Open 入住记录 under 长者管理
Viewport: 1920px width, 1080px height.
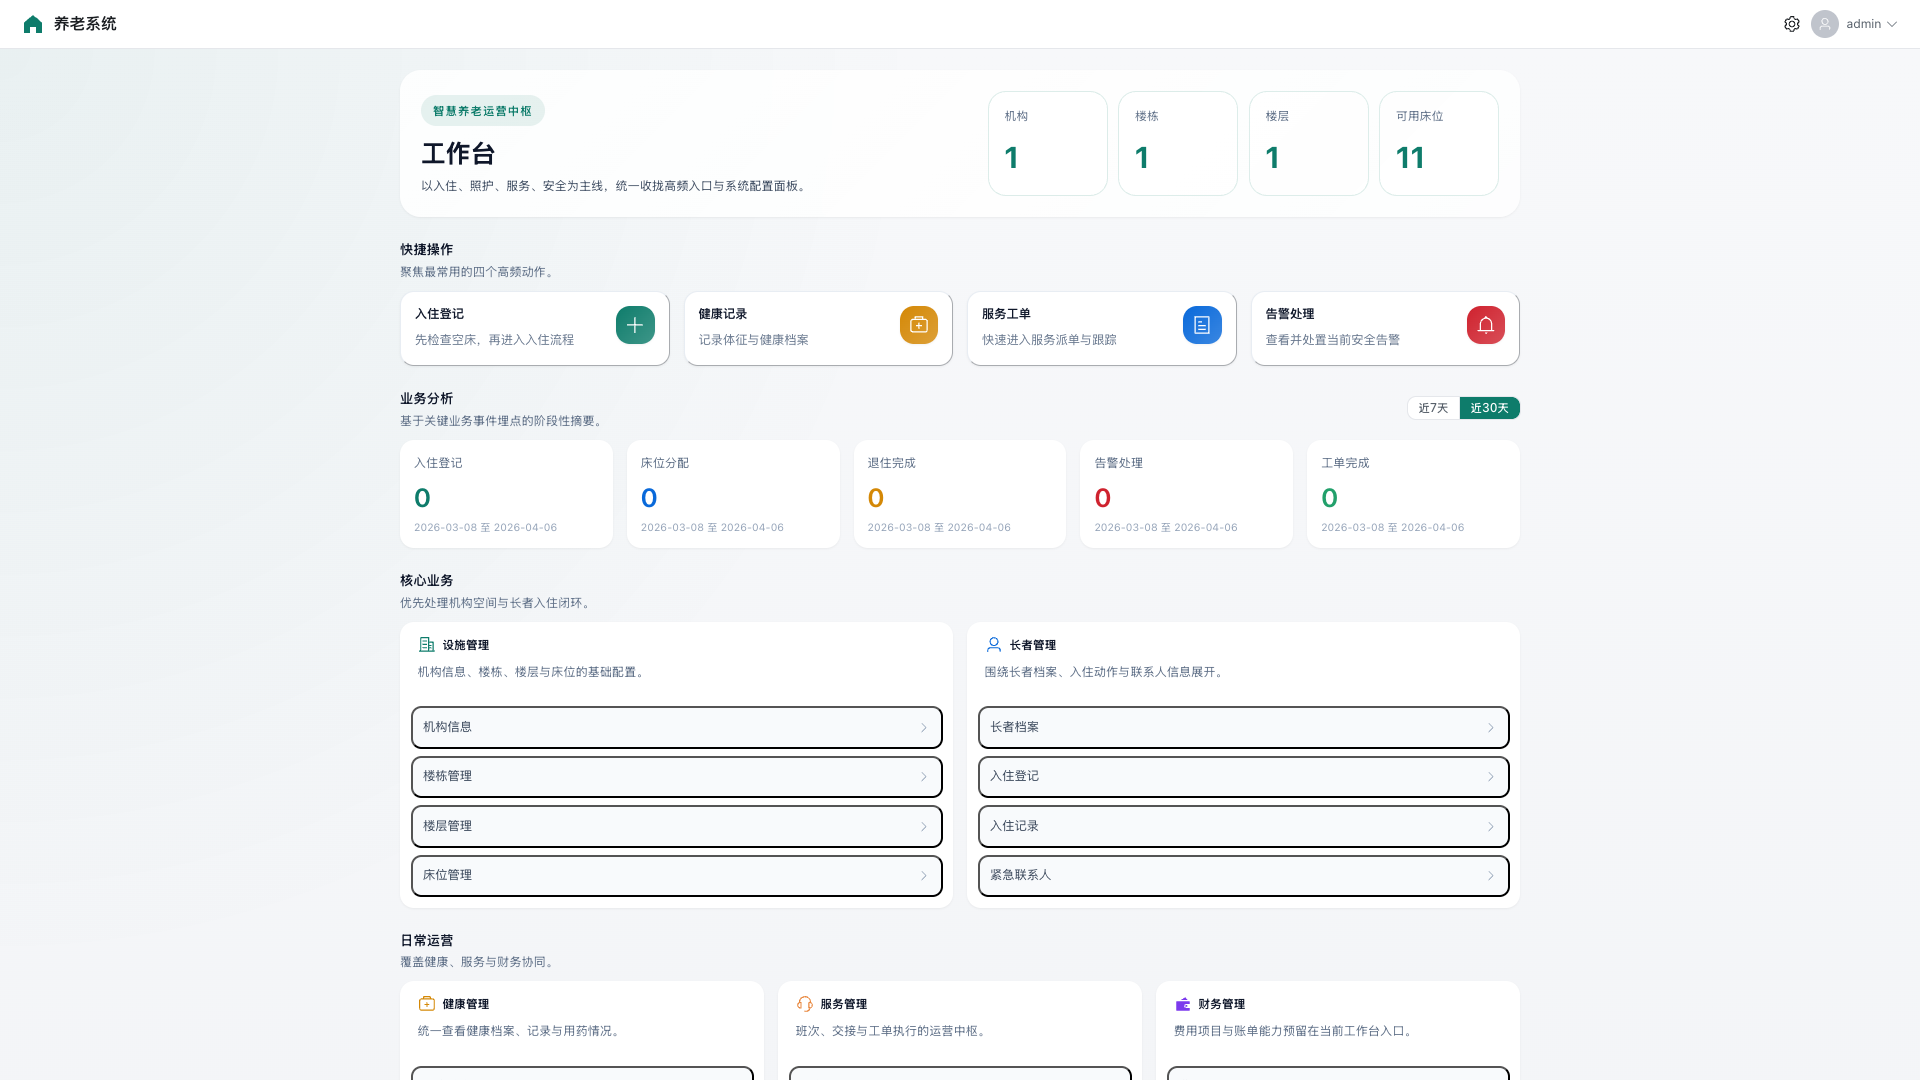1243,826
